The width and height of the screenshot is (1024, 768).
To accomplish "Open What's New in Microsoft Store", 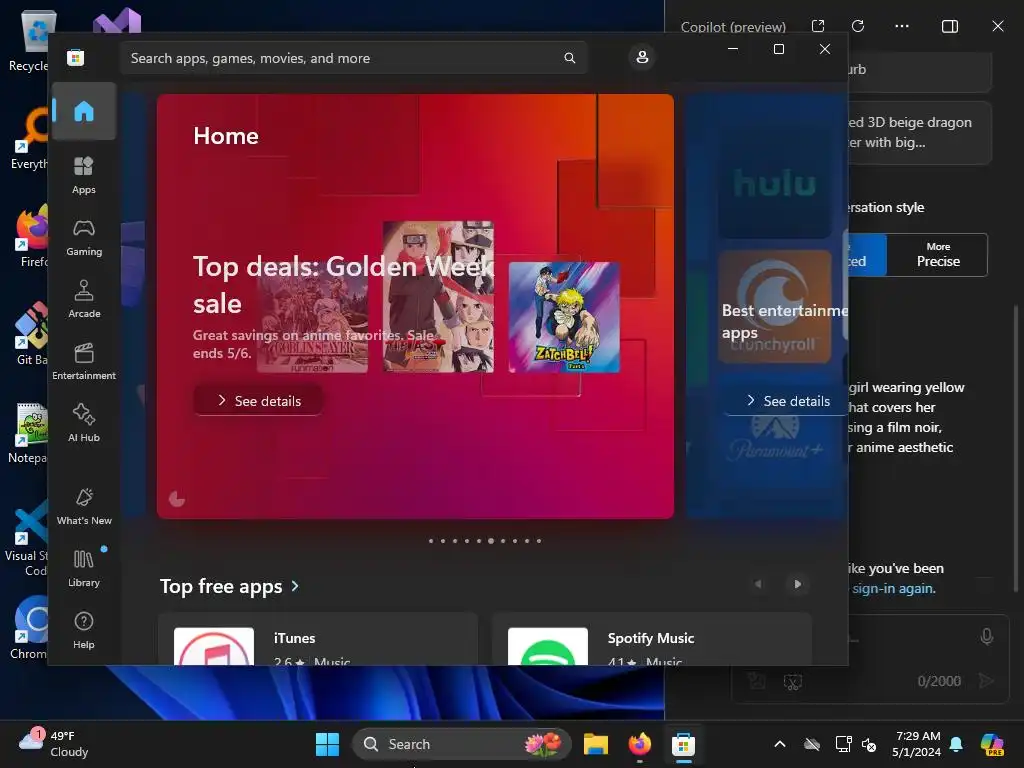I will [x=84, y=507].
